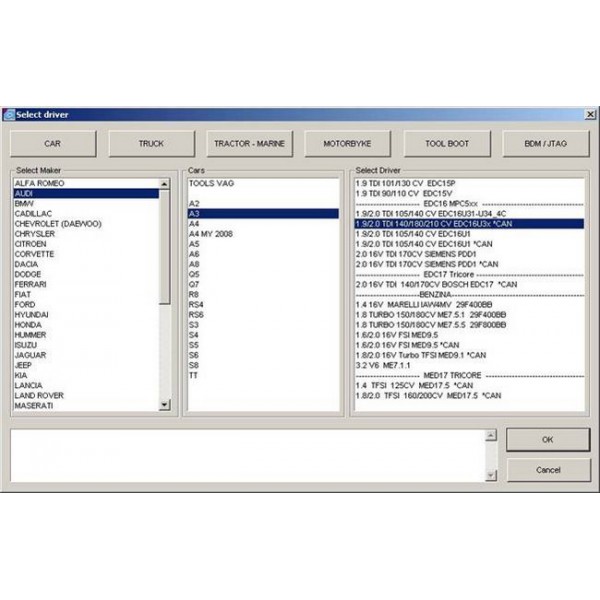Choose A4 MY 2008 model
Image resolution: width=600 pixels, height=600 pixels.
(x=263, y=234)
